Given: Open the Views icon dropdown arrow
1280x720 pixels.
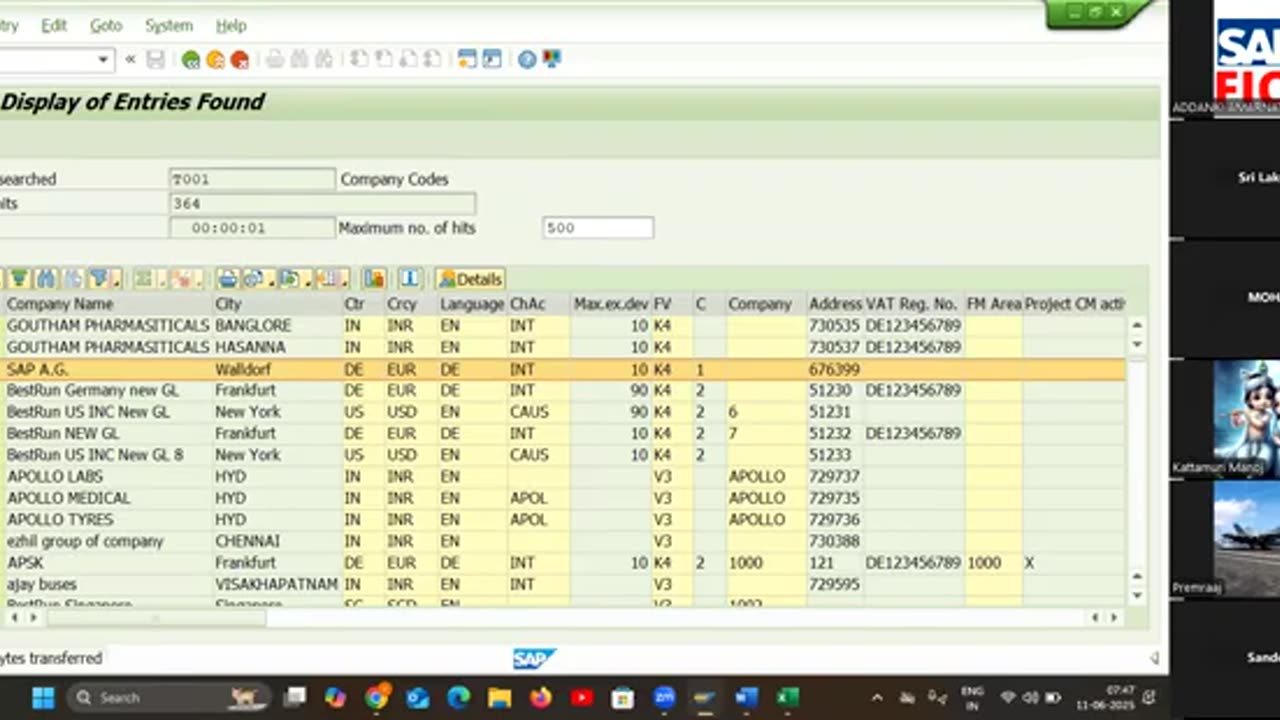Looking at the screenshot, I should [x=270, y=281].
